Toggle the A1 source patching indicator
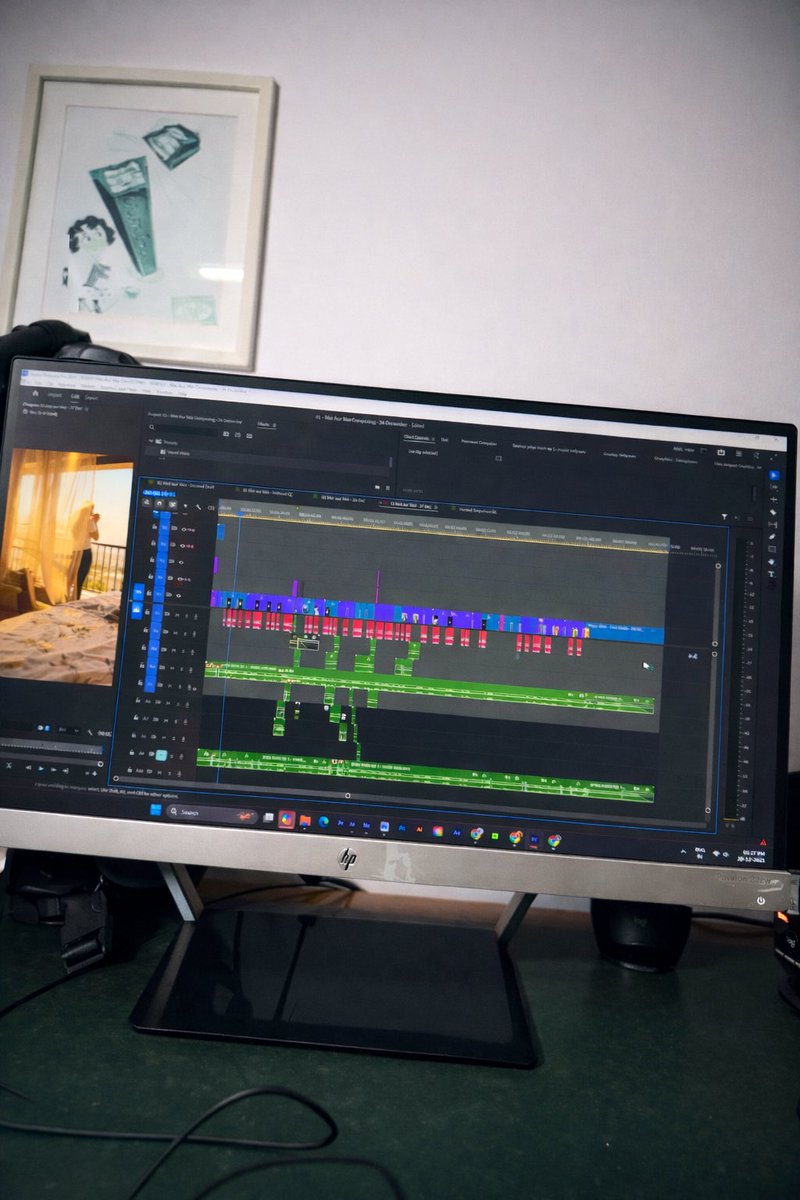The height and width of the screenshot is (1200, 800). point(137,610)
